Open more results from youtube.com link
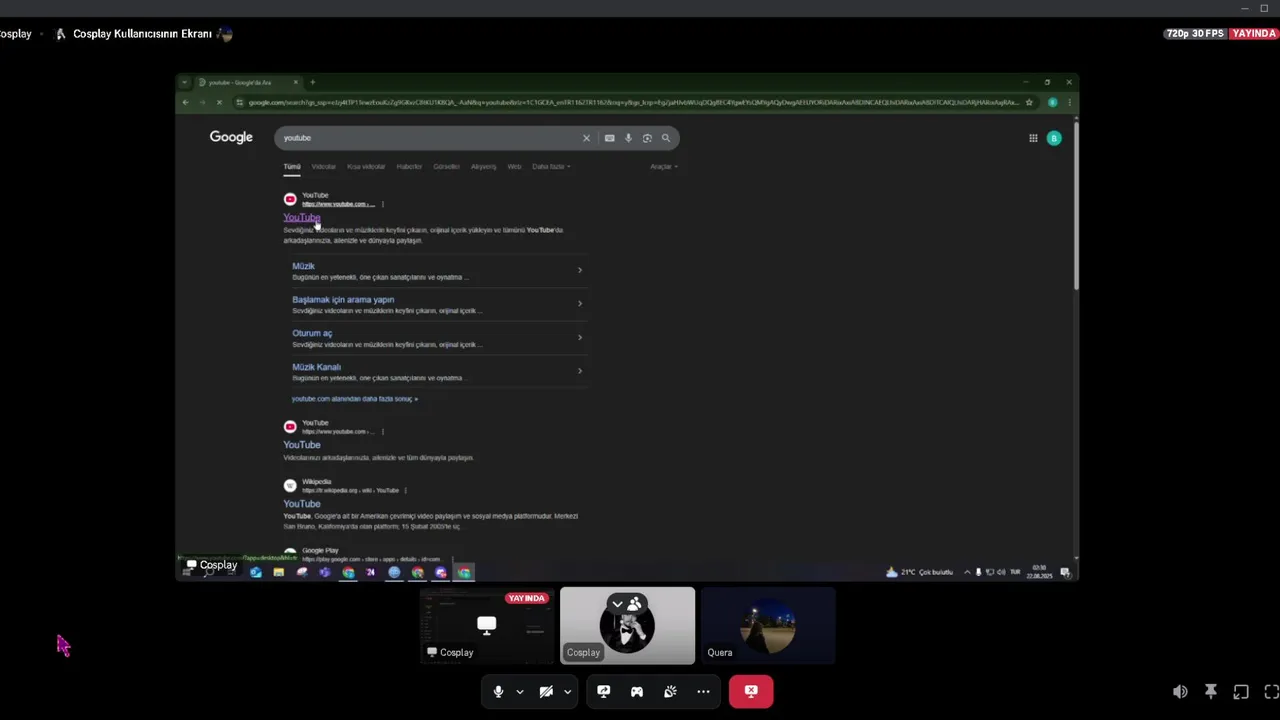Viewport: 1280px width, 720px height. [355, 399]
